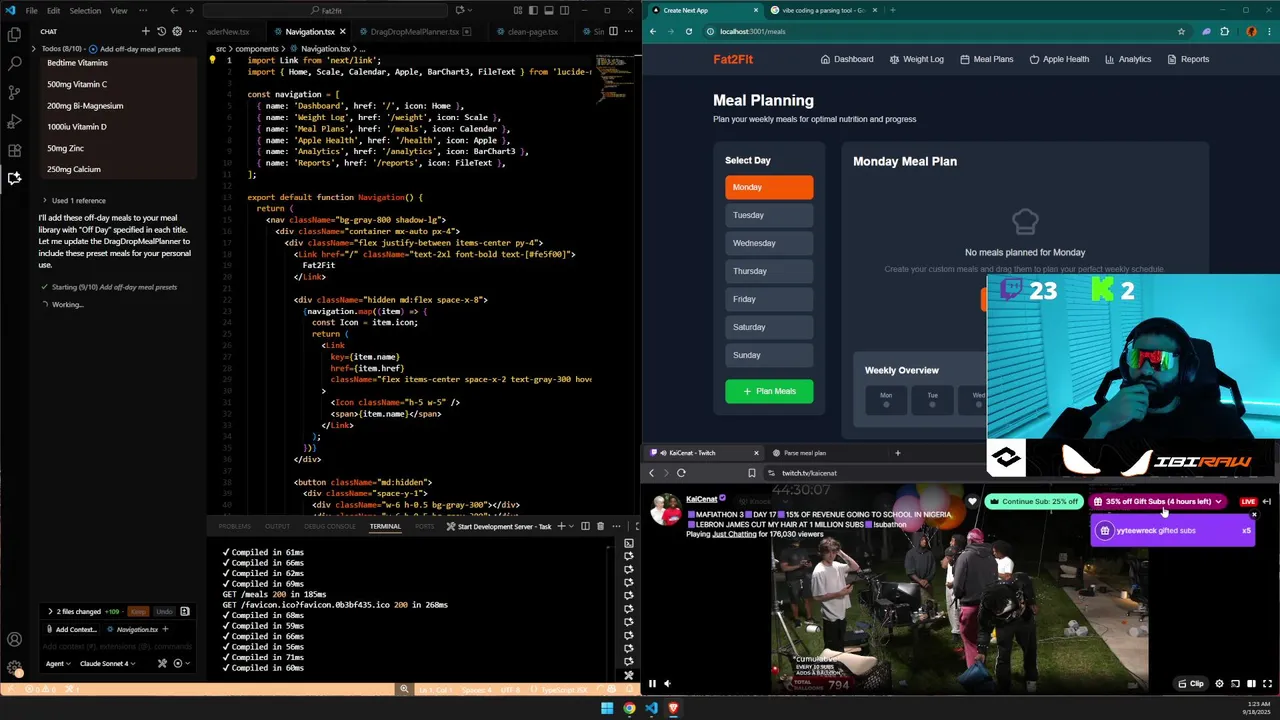Bookmark localhost page with star icon
Screen dimensions: 1280x720
pyautogui.click(x=1181, y=31)
